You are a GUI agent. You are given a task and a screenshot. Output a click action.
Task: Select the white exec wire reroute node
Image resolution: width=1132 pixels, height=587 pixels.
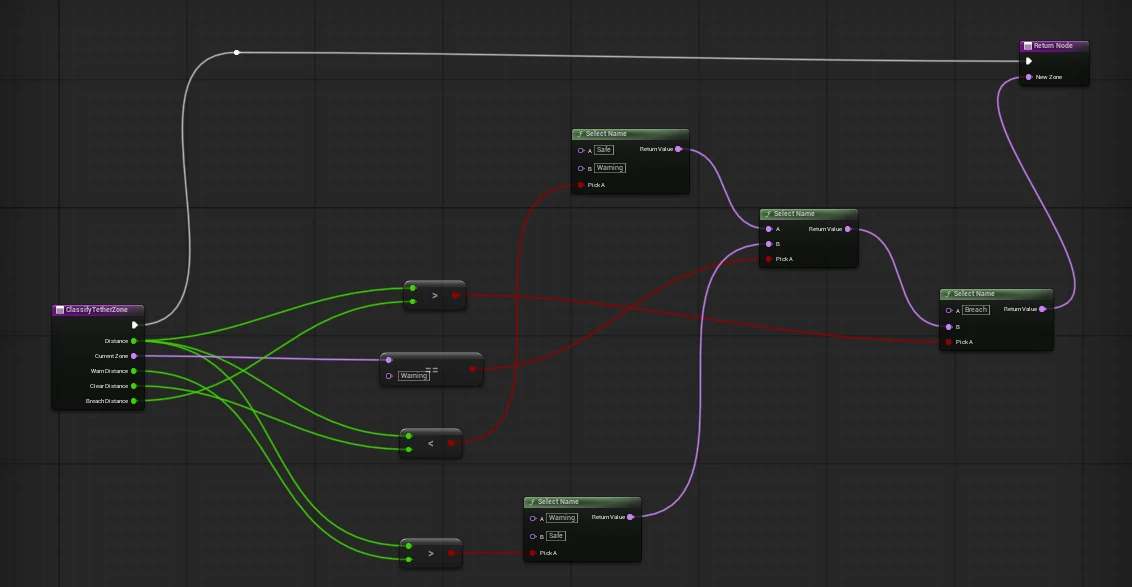coord(237,53)
